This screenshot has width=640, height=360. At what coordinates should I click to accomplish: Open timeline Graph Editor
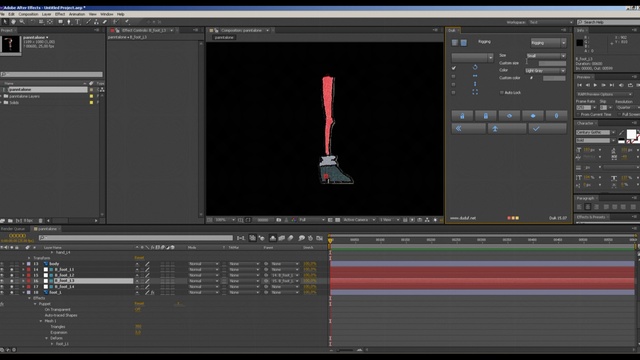point(319,238)
